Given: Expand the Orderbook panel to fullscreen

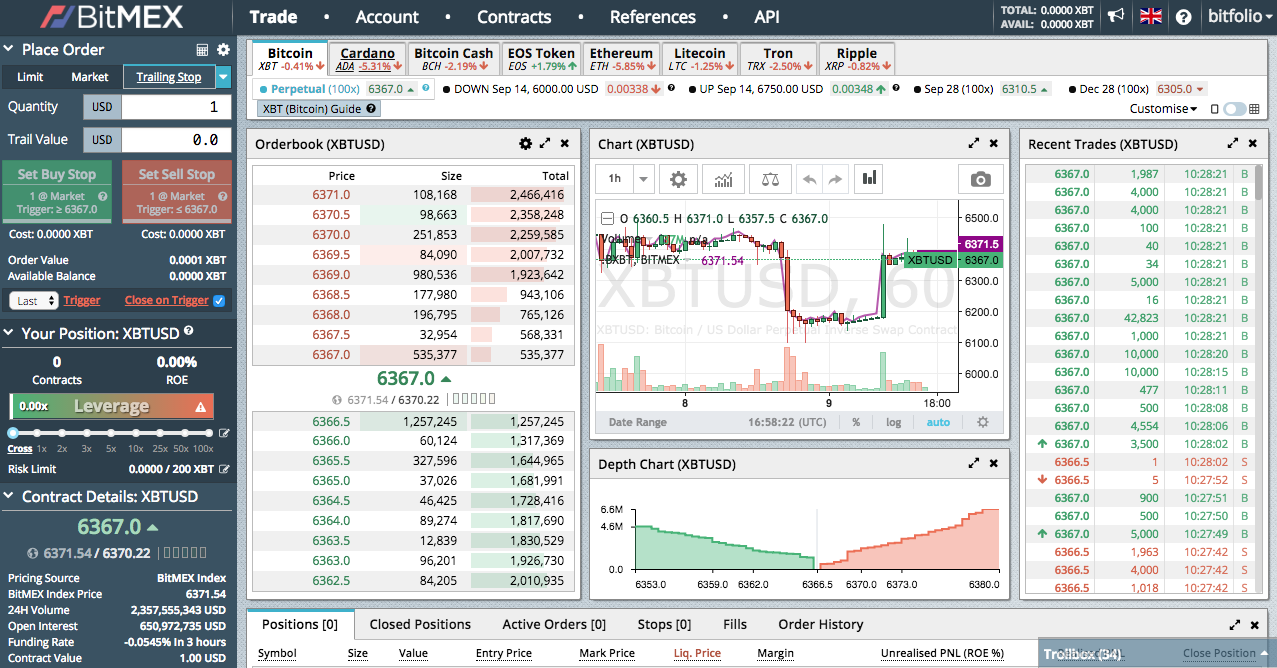Looking at the screenshot, I should point(545,143).
